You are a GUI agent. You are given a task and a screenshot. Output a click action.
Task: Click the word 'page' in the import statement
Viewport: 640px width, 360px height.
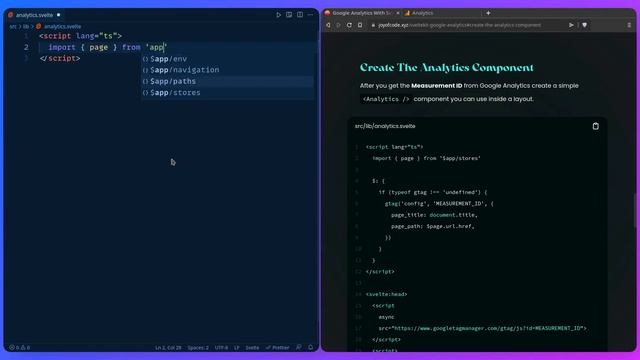point(98,47)
